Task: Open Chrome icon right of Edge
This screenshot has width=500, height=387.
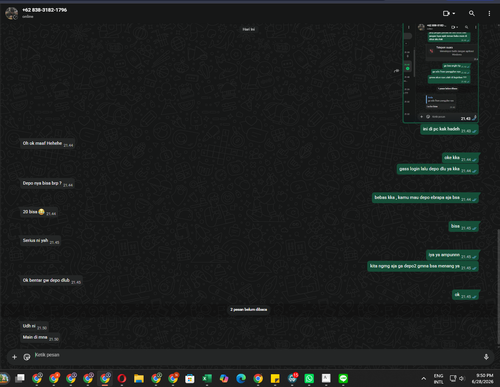Action: click(258, 378)
